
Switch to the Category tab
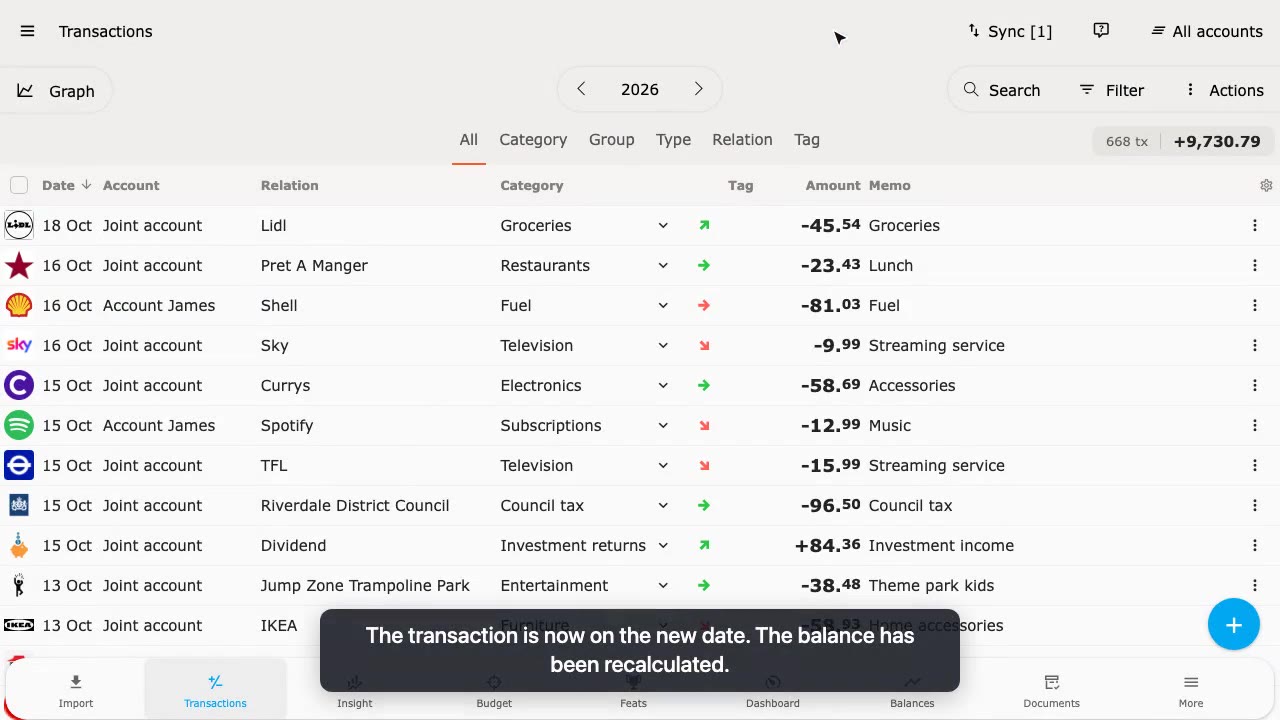tap(533, 140)
